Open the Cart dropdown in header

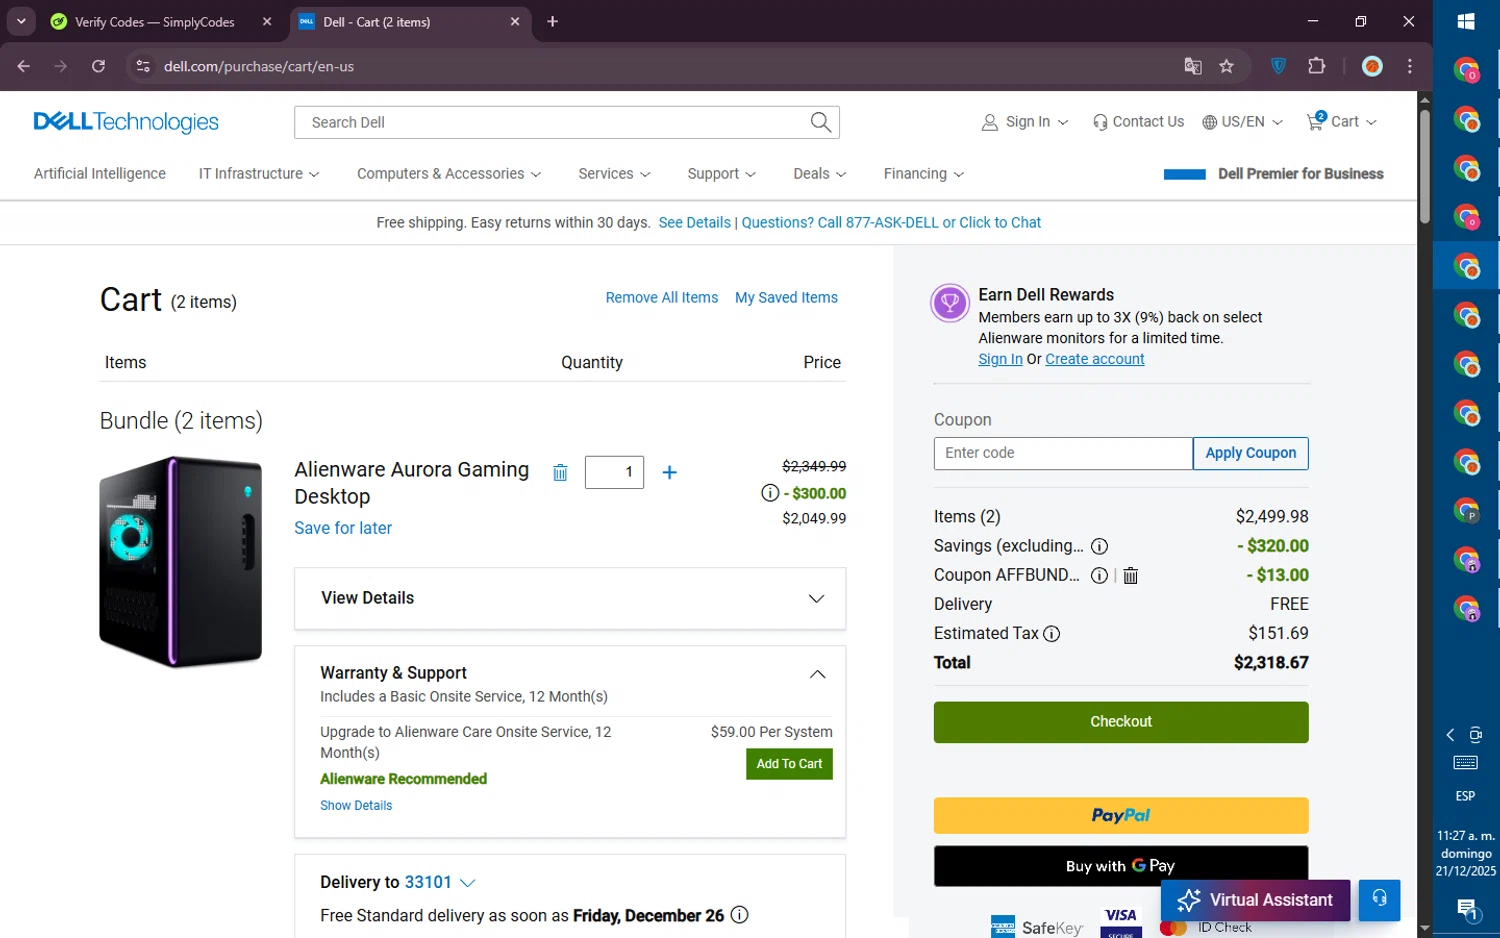(x=1342, y=122)
